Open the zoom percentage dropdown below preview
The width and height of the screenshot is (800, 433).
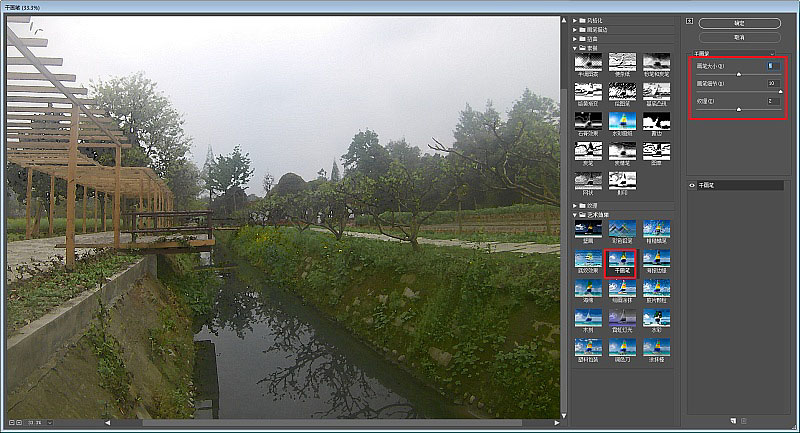49,423
